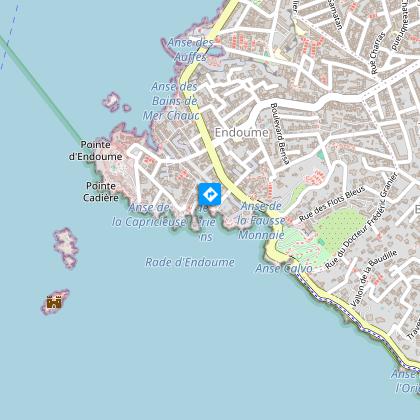Click the Rue des Flots Bleus label
The height and width of the screenshot is (420, 420).
(x=332, y=204)
